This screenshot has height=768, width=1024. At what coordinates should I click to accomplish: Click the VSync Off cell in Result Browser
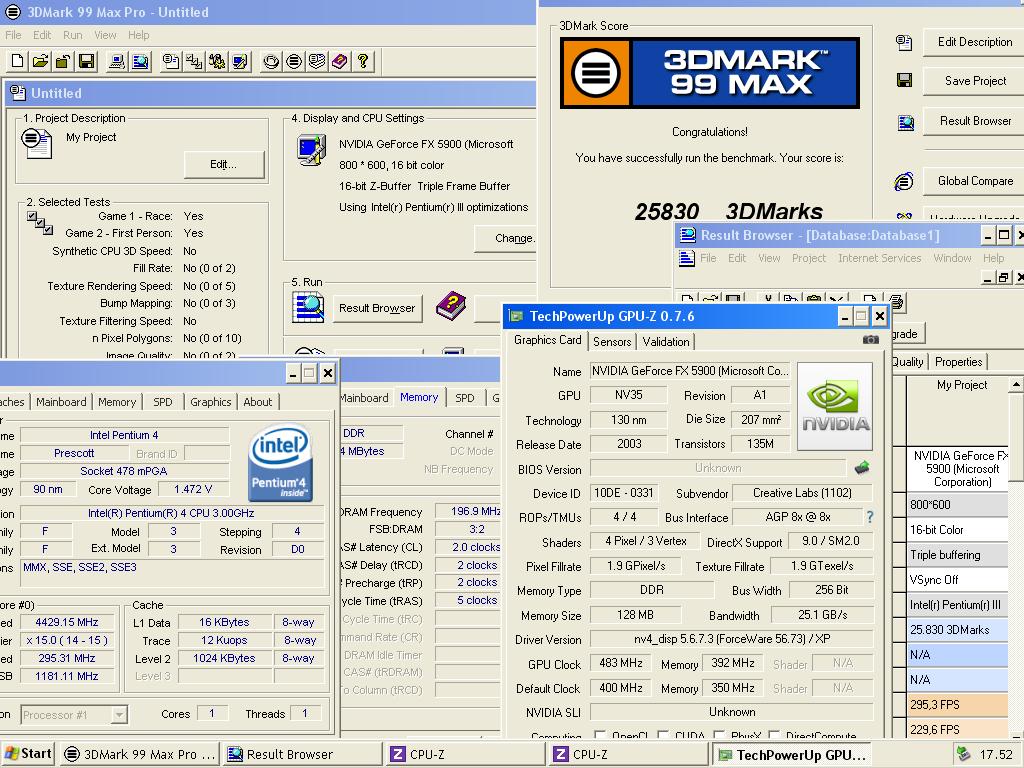957,580
